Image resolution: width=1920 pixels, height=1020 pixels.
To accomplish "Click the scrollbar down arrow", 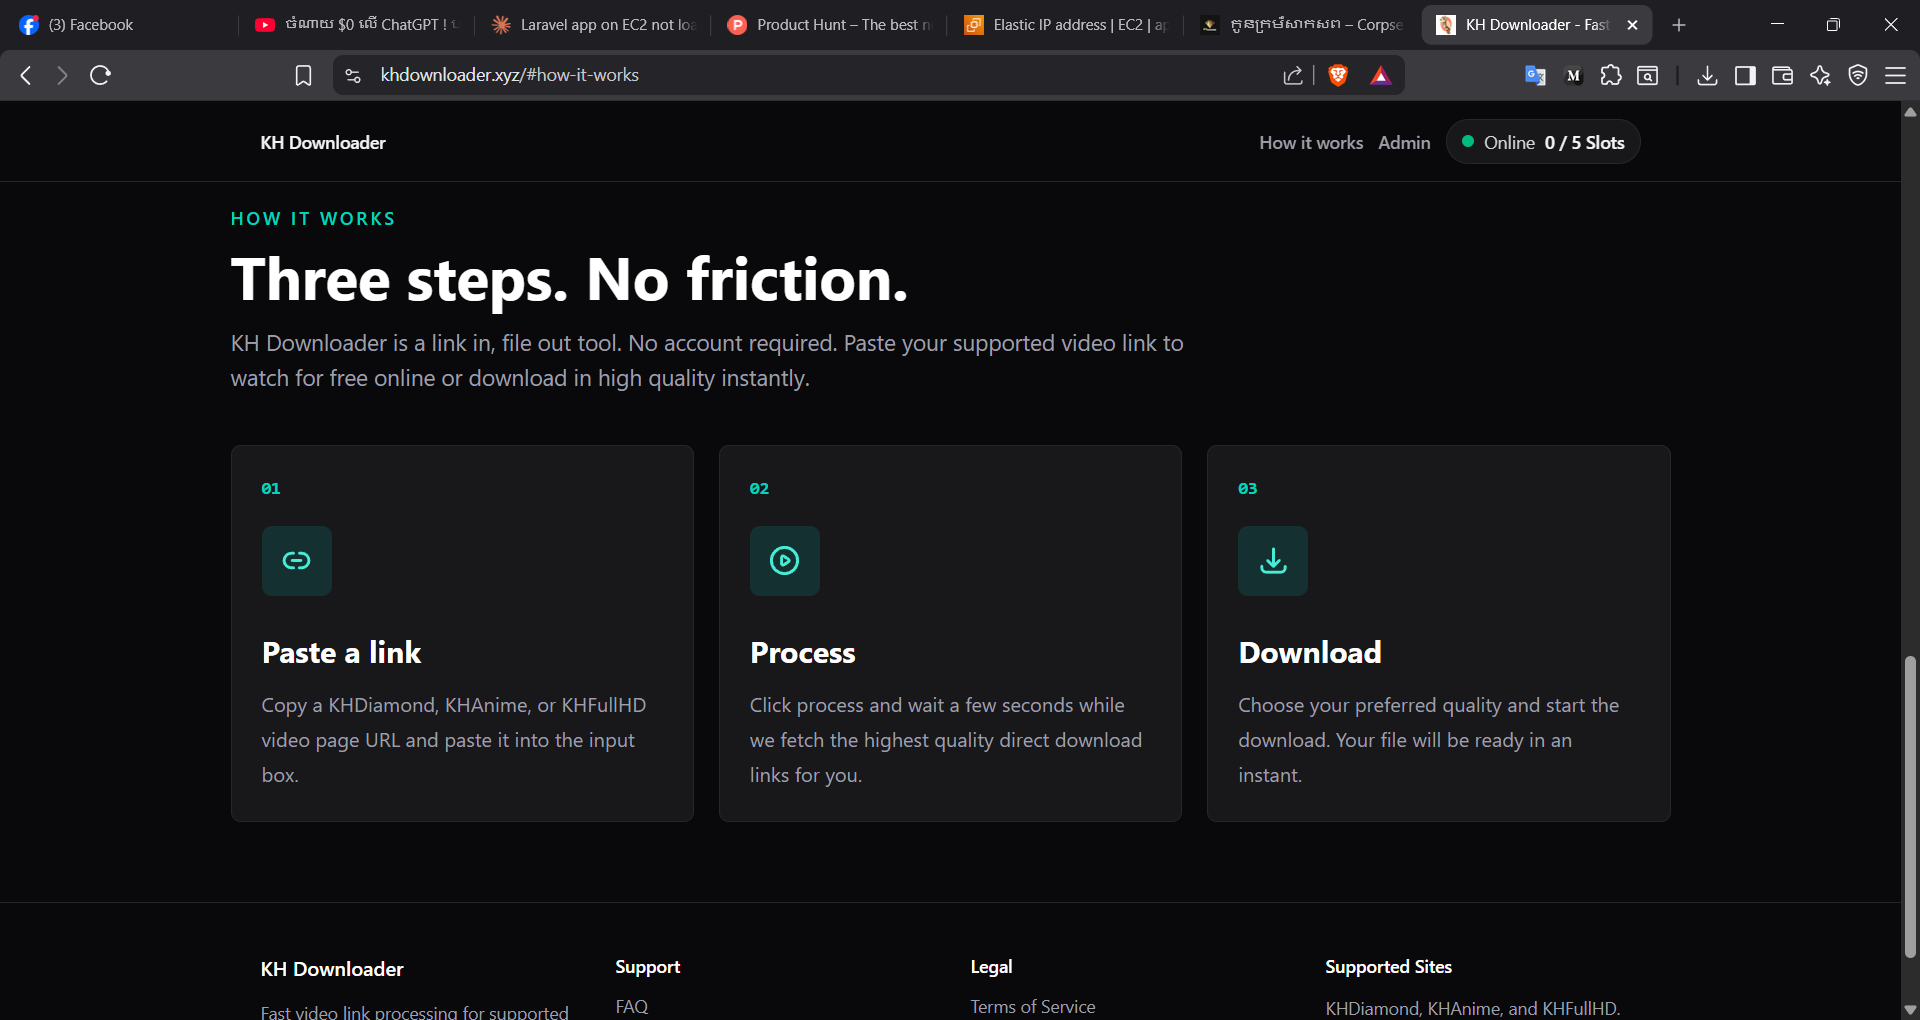I will pos(1910,1010).
